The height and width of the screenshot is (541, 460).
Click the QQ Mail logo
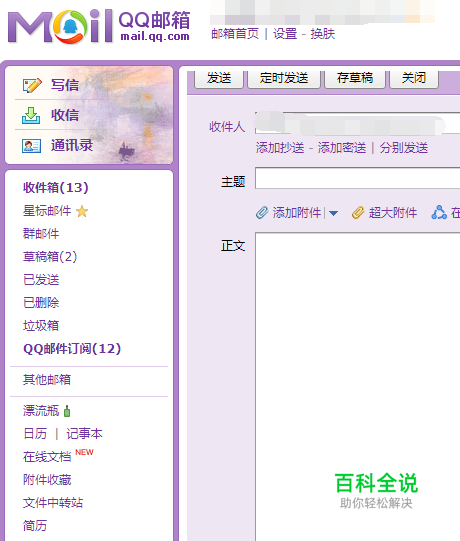click(x=99, y=26)
